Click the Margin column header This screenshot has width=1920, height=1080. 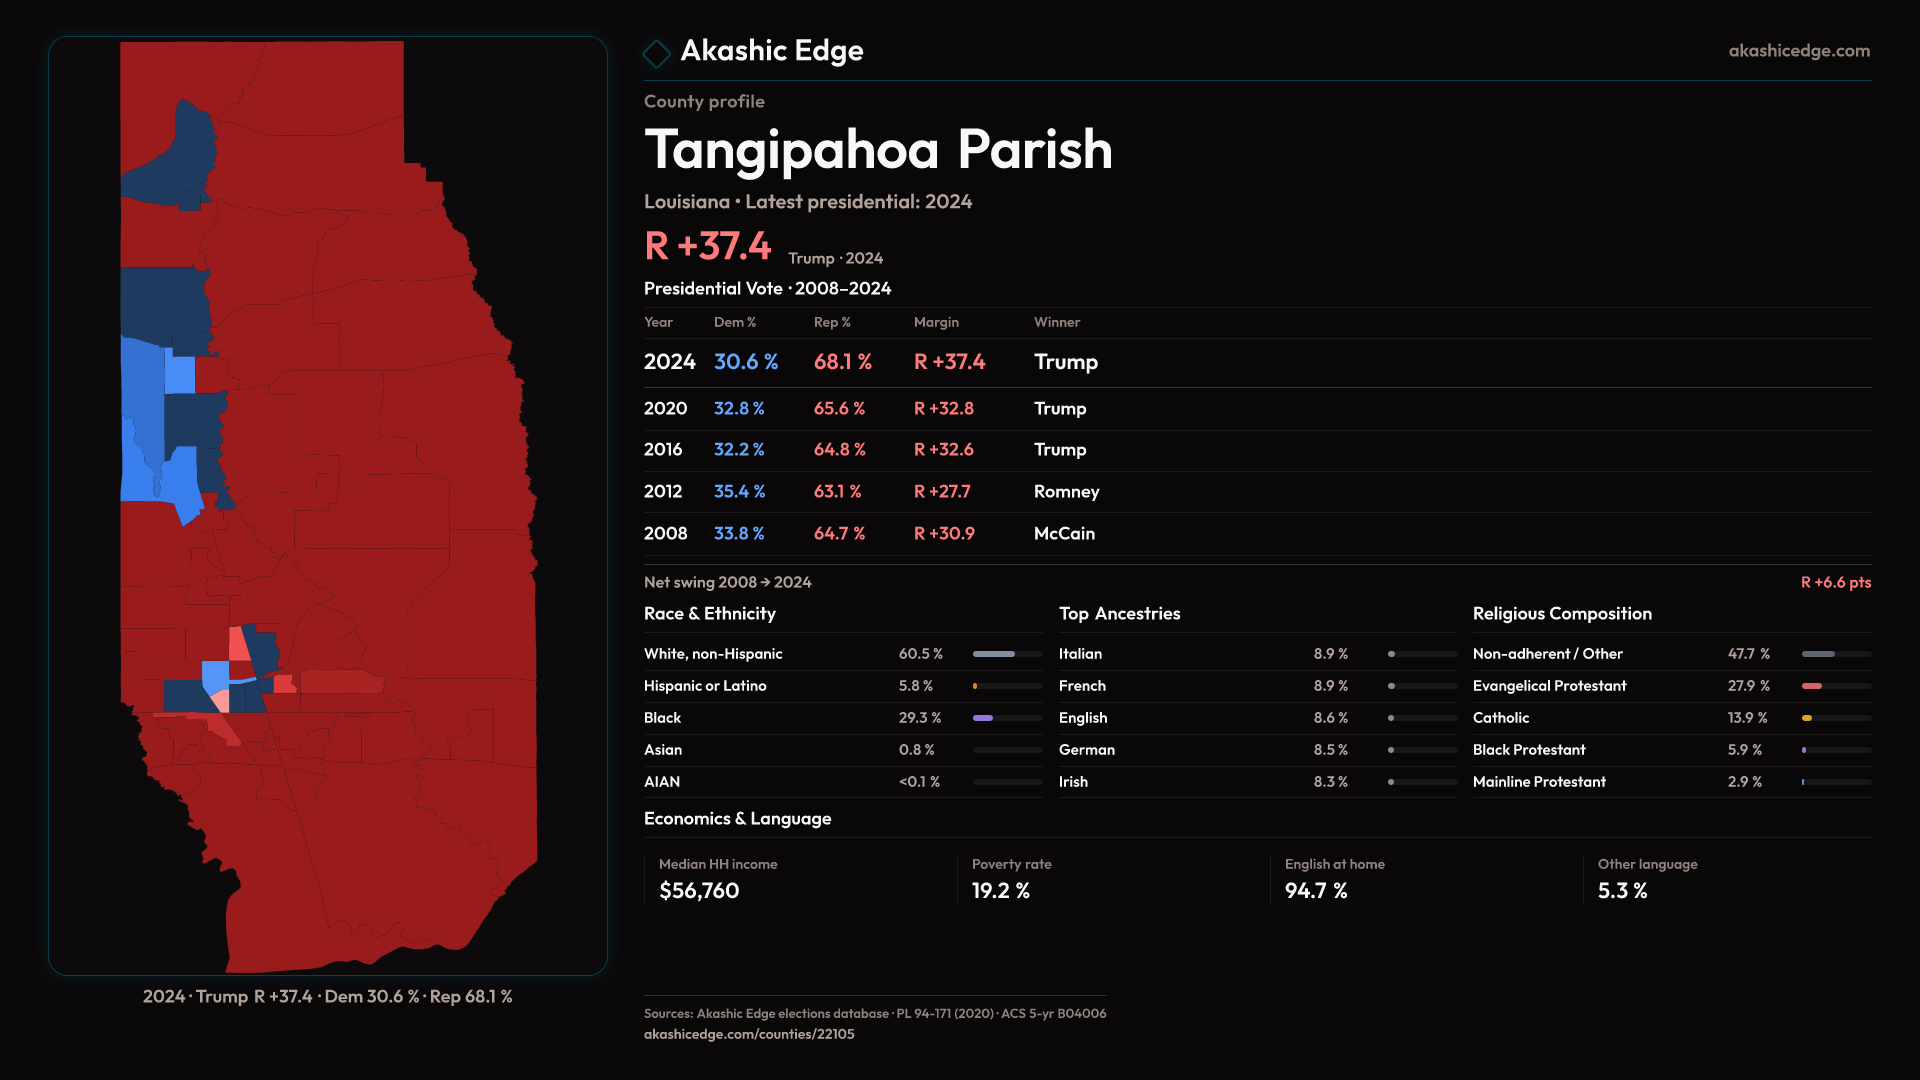(935, 322)
